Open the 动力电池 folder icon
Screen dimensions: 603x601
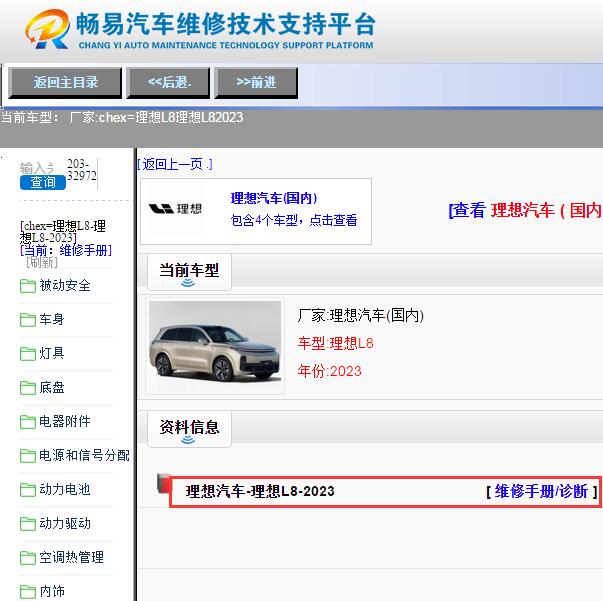click(x=28, y=489)
